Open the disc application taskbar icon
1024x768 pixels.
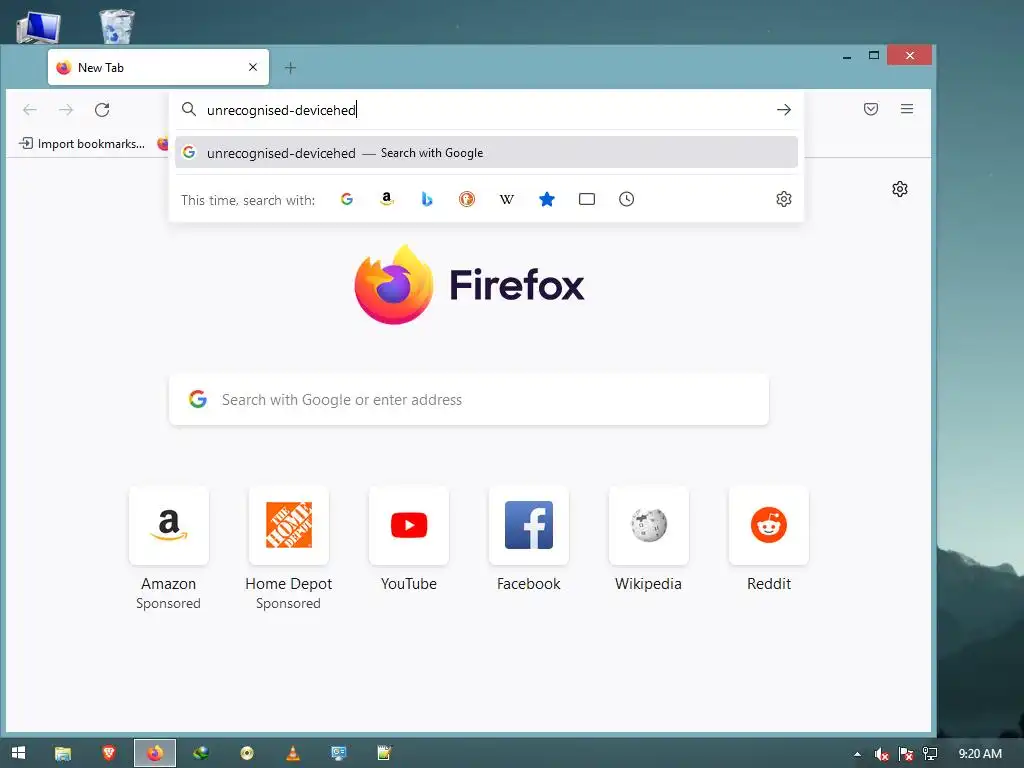pos(247,754)
